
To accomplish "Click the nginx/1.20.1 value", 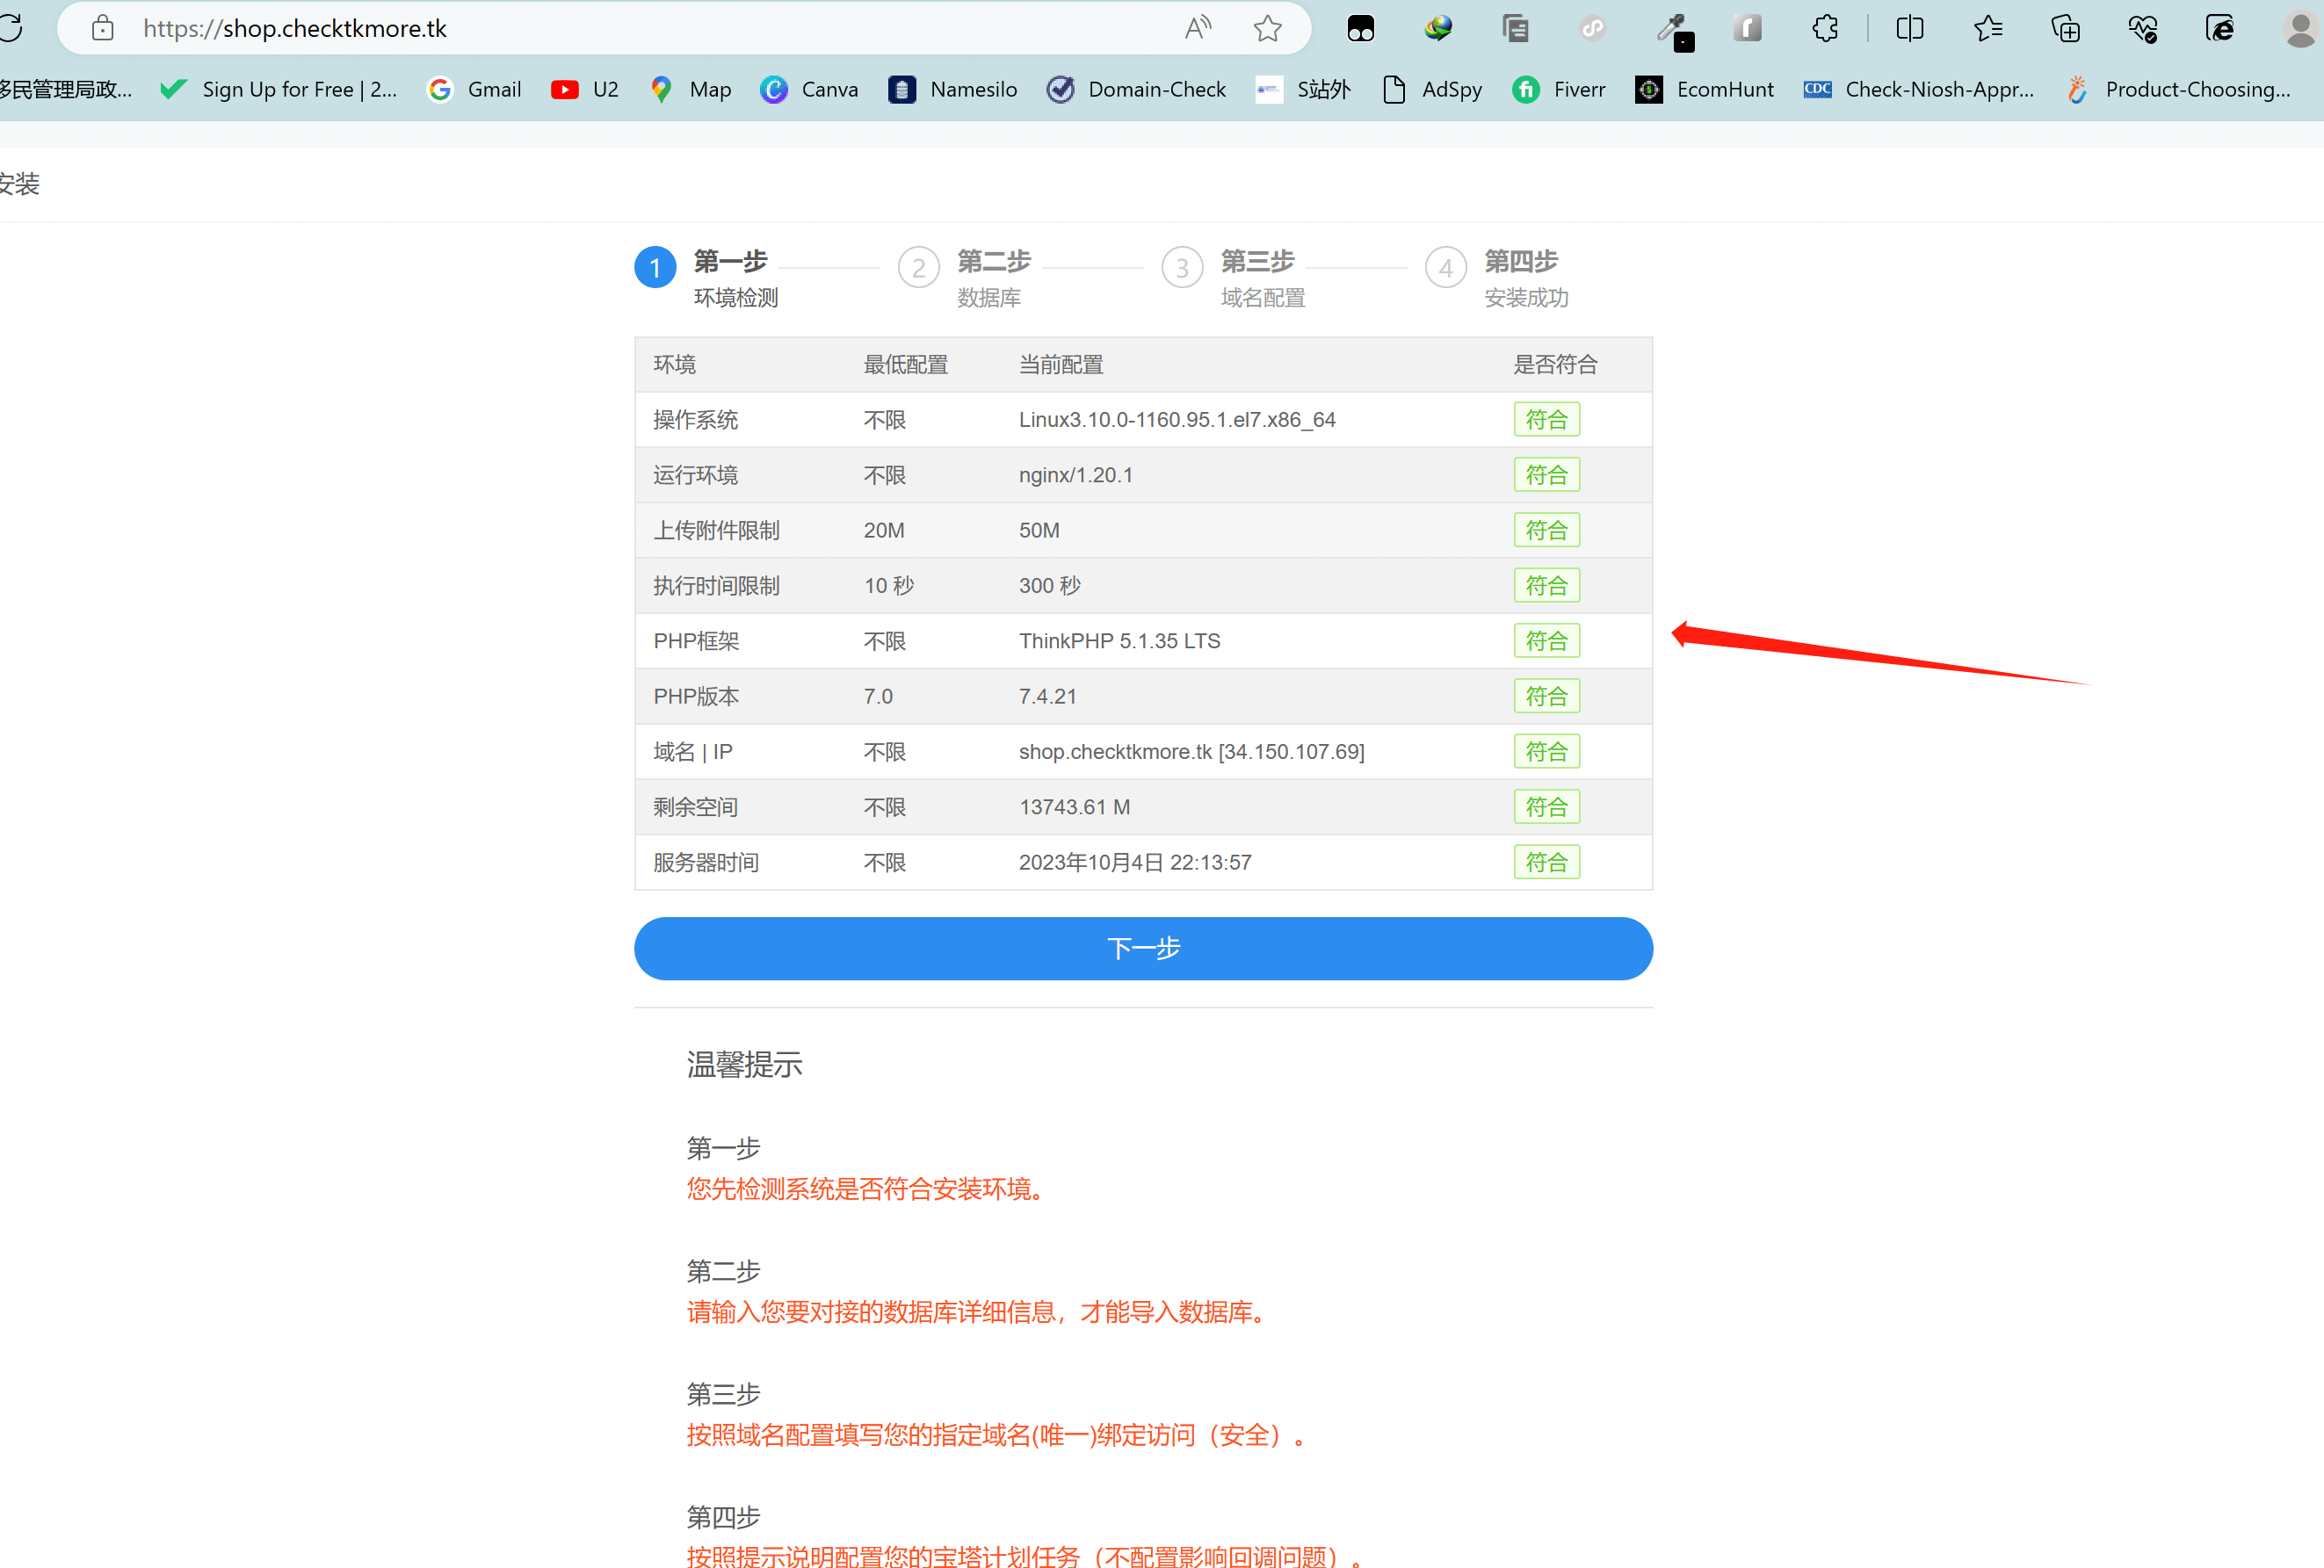I will point(1076,475).
